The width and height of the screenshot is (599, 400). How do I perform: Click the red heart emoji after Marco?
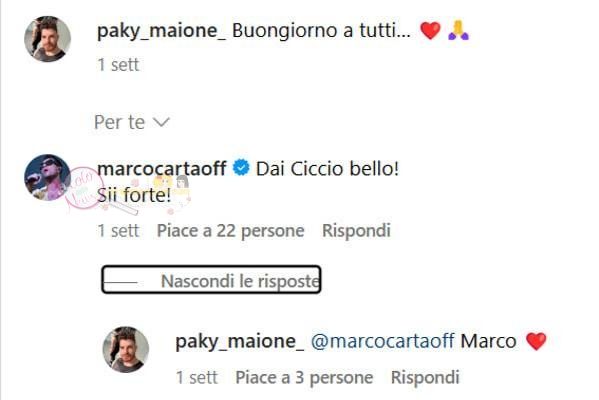pyautogui.click(x=536, y=341)
